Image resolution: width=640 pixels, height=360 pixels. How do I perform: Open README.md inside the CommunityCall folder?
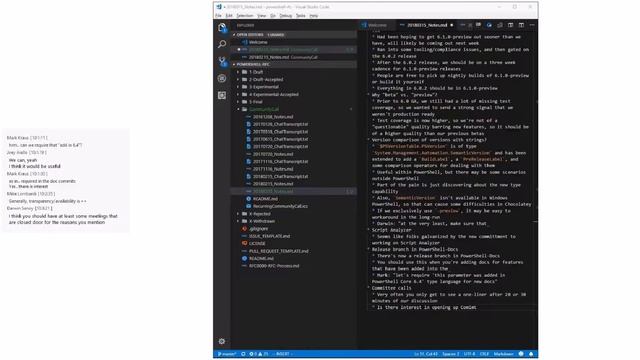(x=294, y=199)
